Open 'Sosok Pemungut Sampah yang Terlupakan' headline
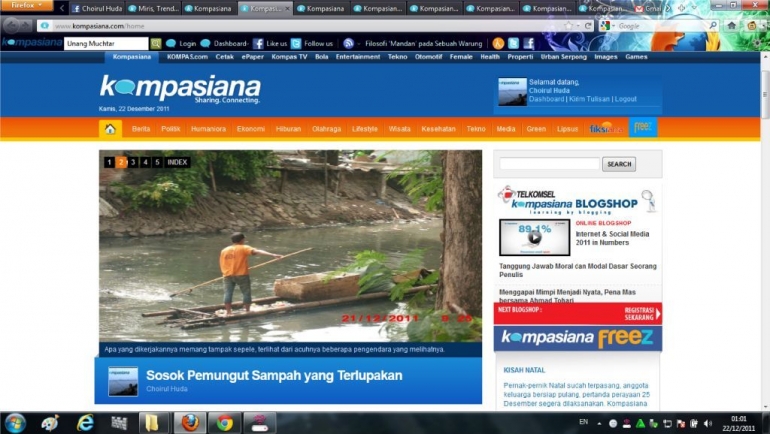The width and height of the screenshot is (770, 434). 274,376
